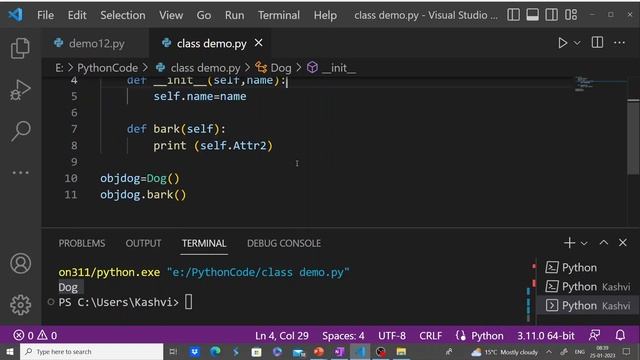Split the editor right
The height and width of the screenshot is (360, 640).
[597, 42]
